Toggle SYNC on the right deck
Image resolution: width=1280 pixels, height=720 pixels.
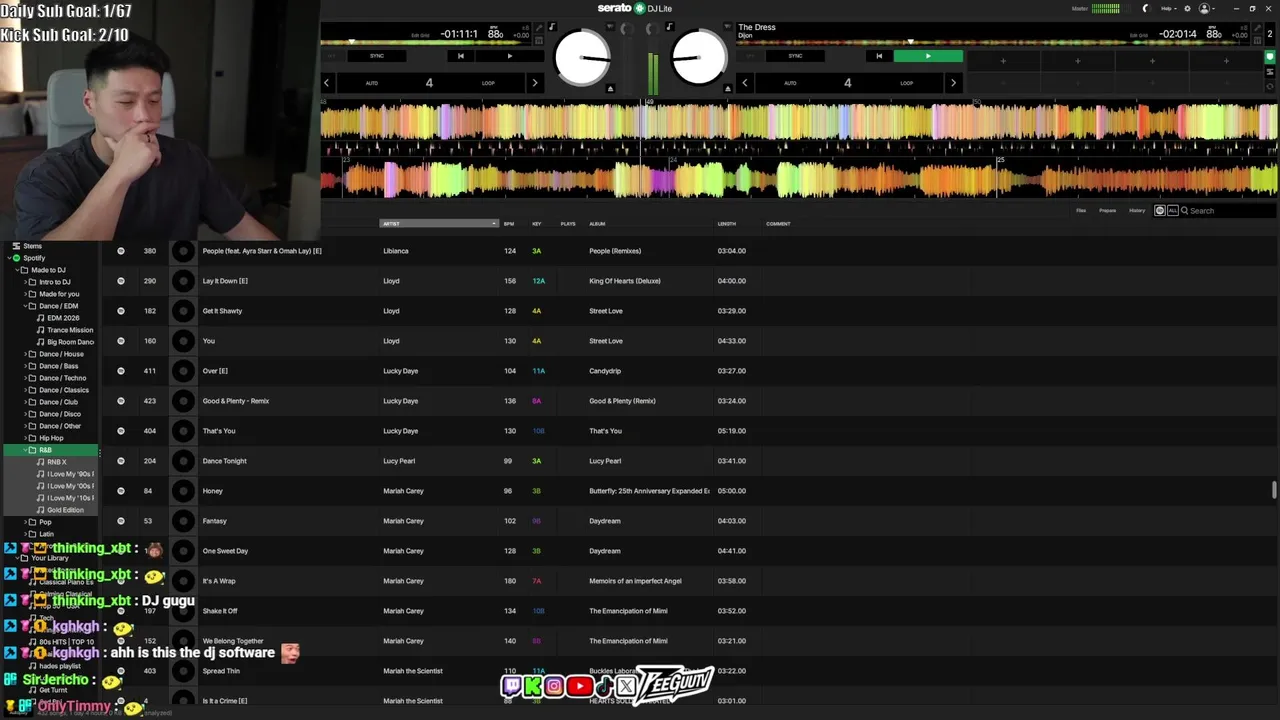pyautogui.click(x=795, y=56)
